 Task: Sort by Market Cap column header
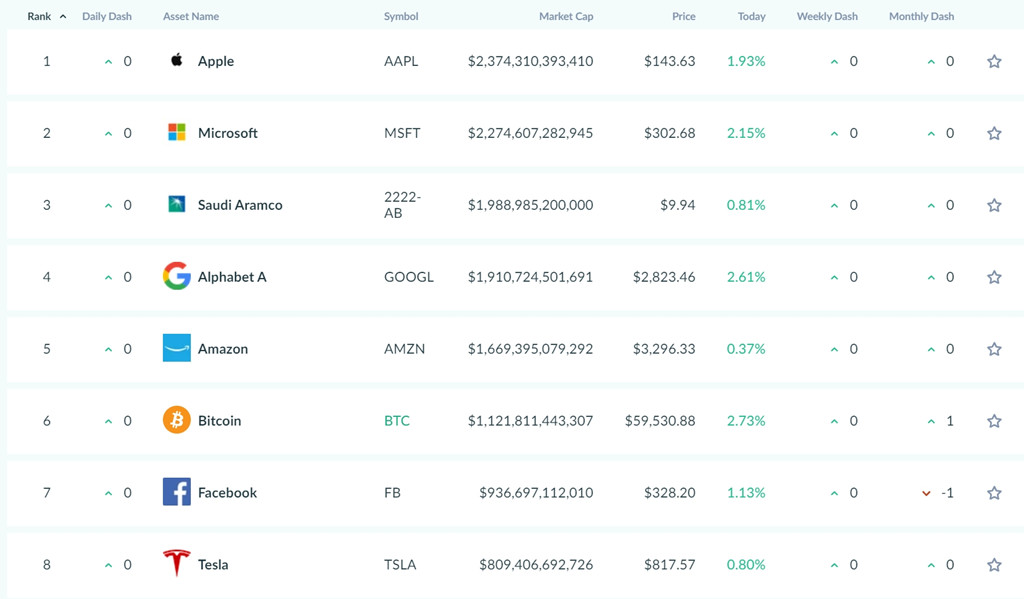pyautogui.click(x=566, y=16)
